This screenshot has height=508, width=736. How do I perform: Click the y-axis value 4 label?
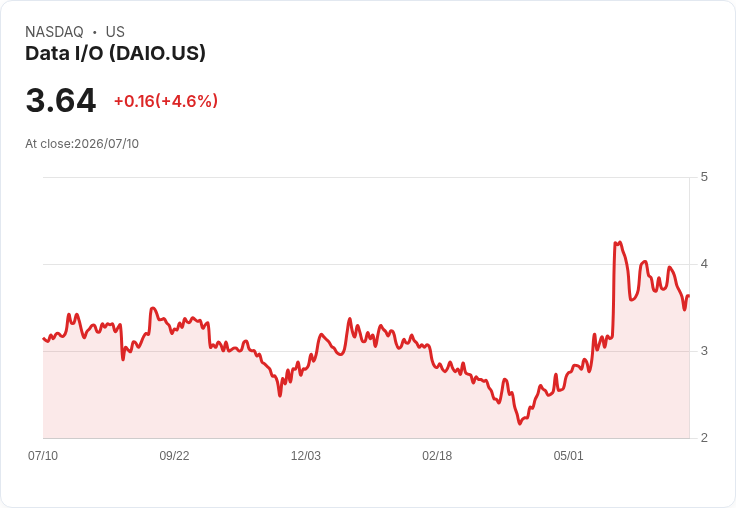pyautogui.click(x=704, y=264)
